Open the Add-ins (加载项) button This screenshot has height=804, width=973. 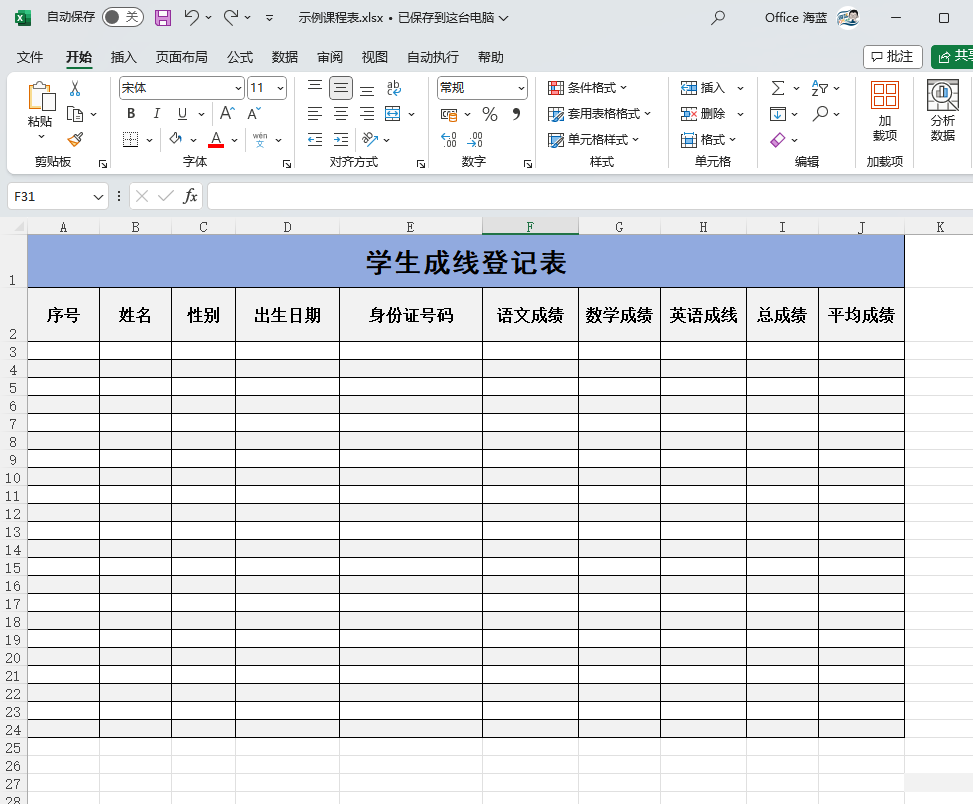coord(885,112)
